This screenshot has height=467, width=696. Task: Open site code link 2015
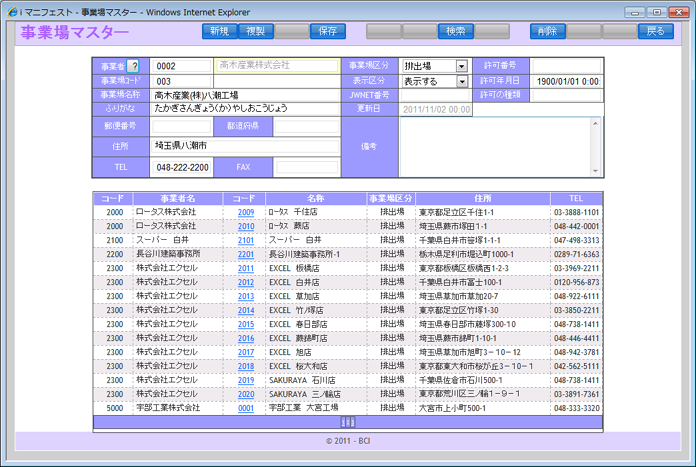tap(246, 324)
